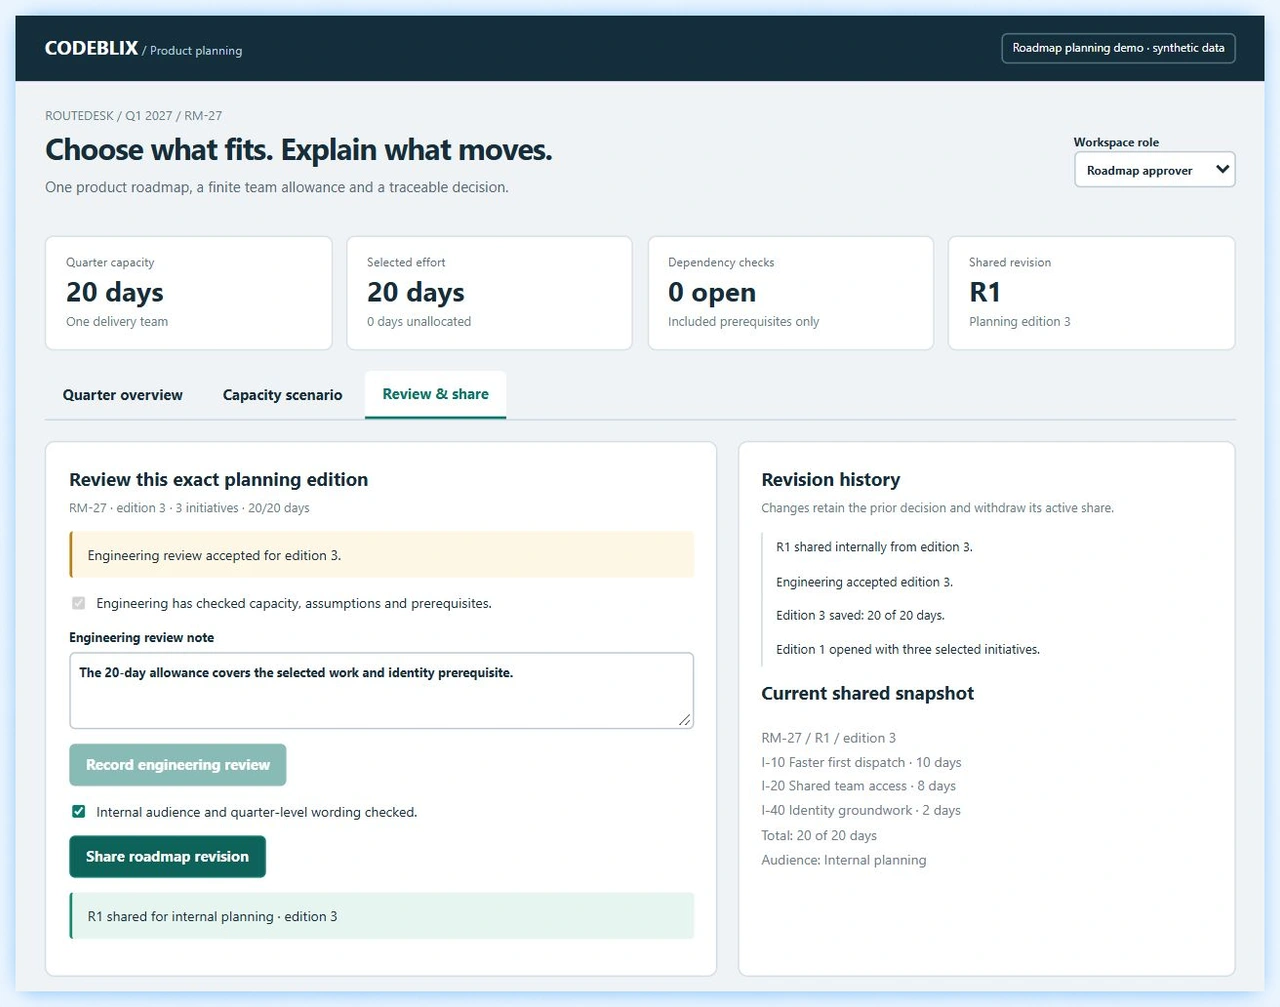Click snapshot line Total: 20 of 20 days
Screen dimensions: 1280x1007
[819, 836]
